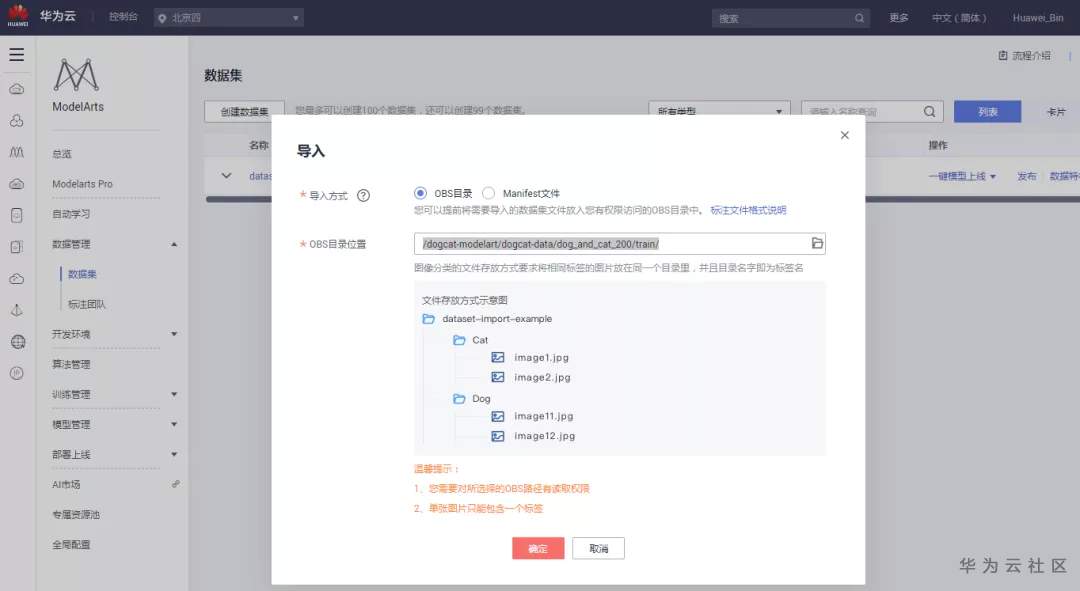
Task: Open Modelarts Pro in sidebar
Action: pyautogui.click(x=82, y=184)
